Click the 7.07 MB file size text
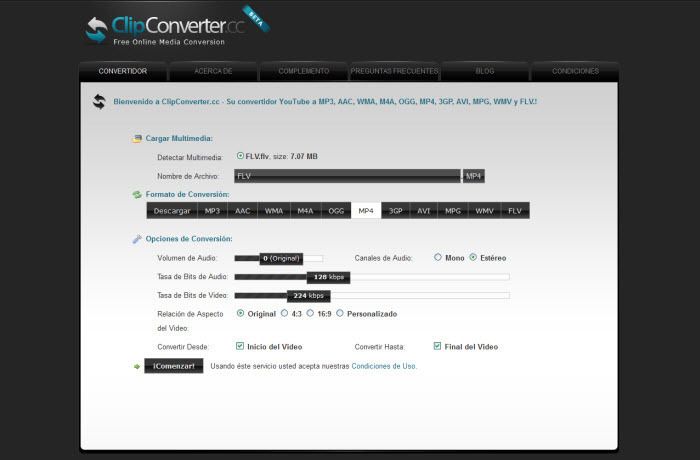 coord(304,156)
